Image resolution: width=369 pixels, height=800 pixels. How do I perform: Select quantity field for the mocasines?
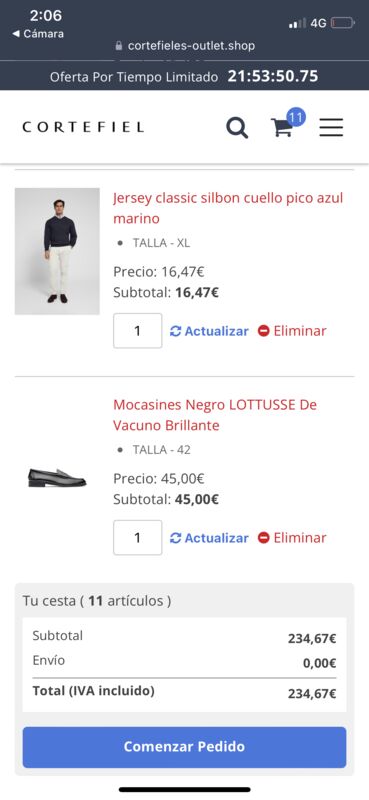pos(137,537)
